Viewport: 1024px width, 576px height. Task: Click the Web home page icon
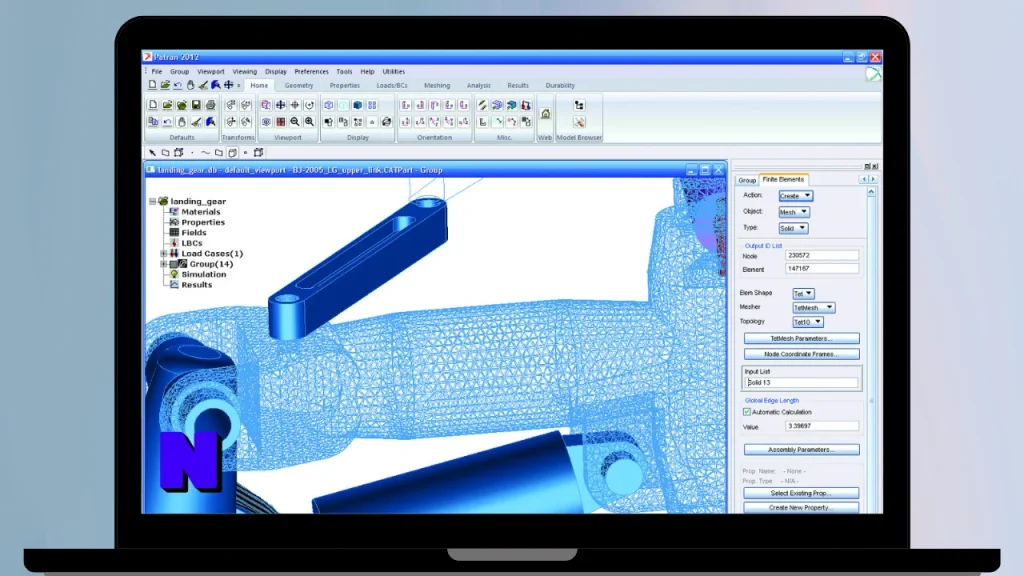(x=545, y=114)
